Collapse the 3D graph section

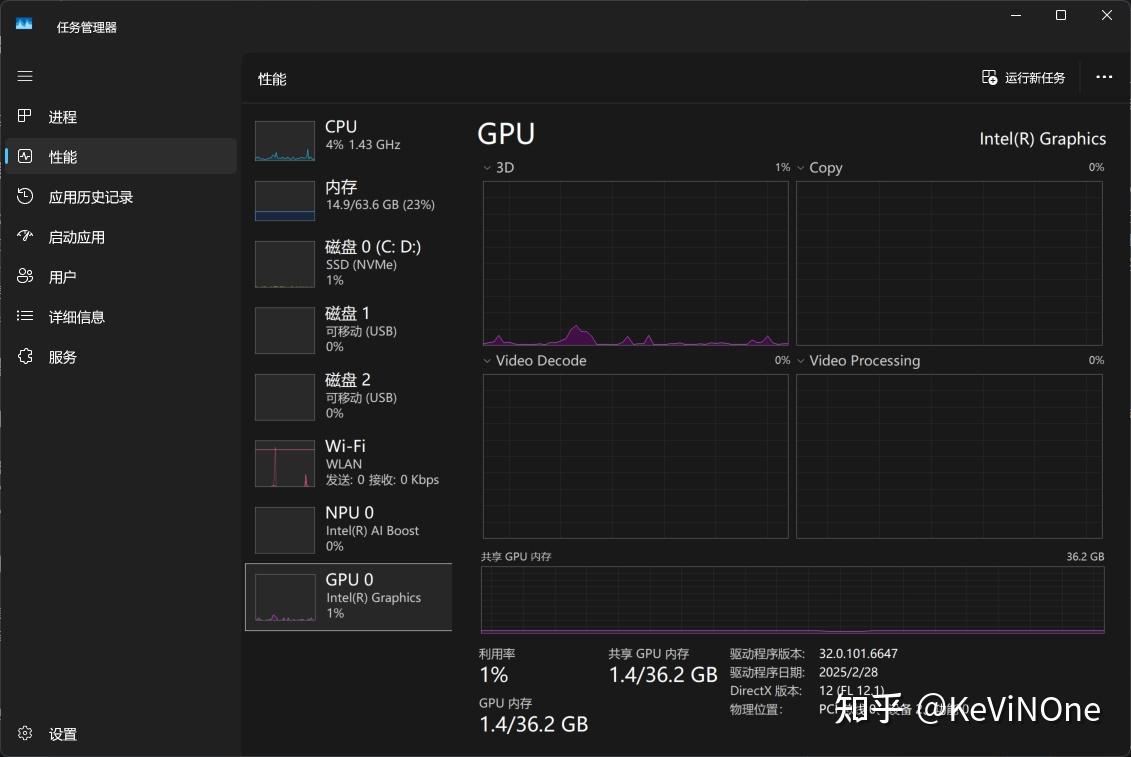pyautogui.click(x=485, y=168)
